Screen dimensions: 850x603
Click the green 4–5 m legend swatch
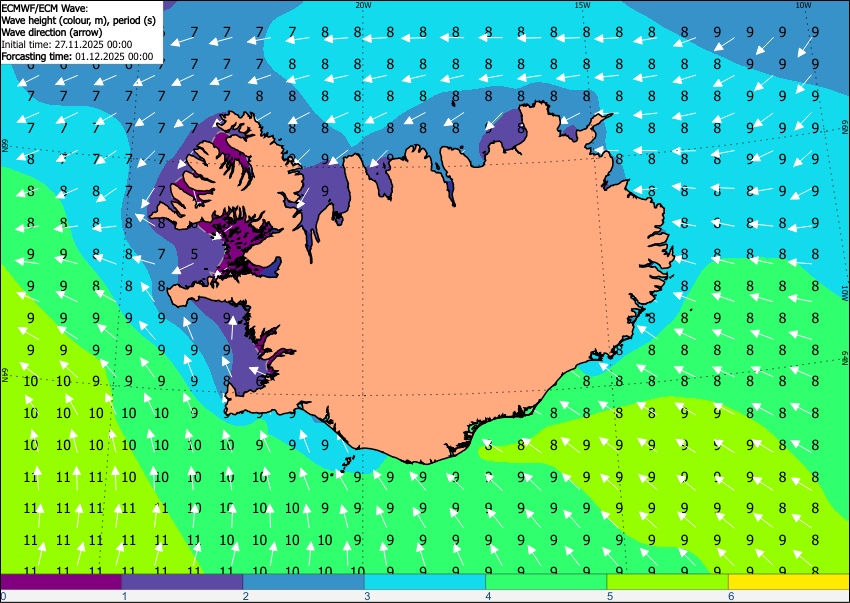tap(546, 581)
